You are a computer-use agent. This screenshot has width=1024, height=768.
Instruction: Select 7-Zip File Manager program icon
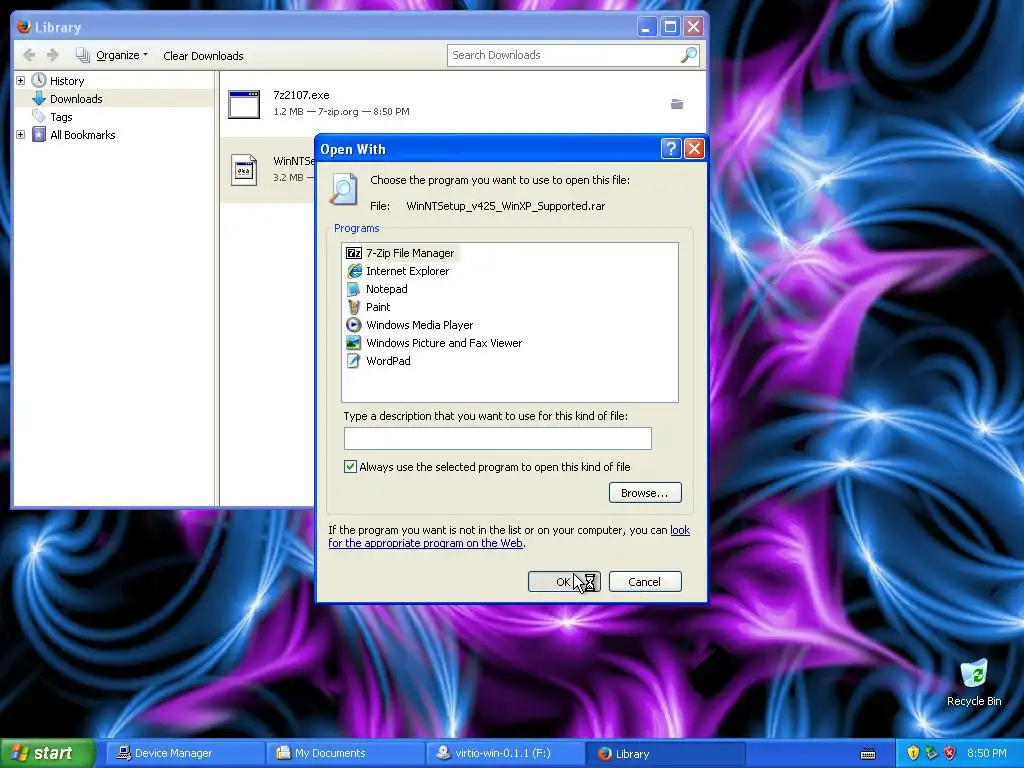pyautogui.click(x=354, y=253)
